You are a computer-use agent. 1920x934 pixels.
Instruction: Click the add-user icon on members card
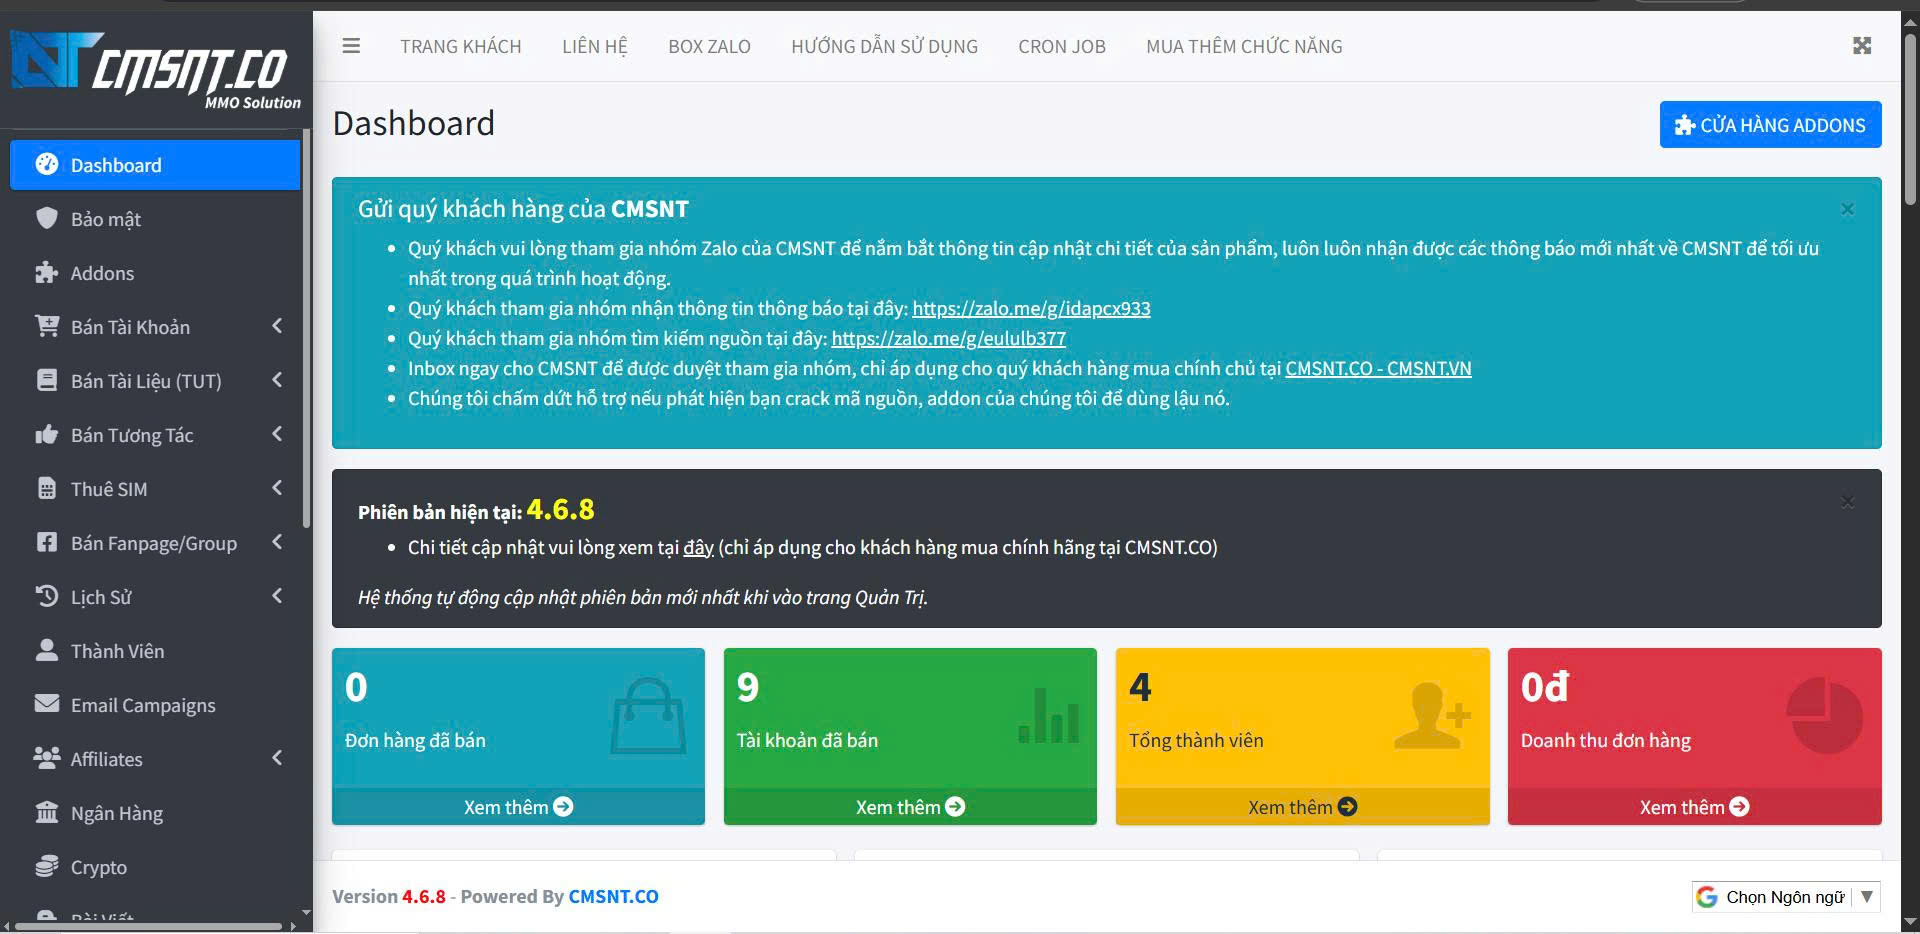1432,716
